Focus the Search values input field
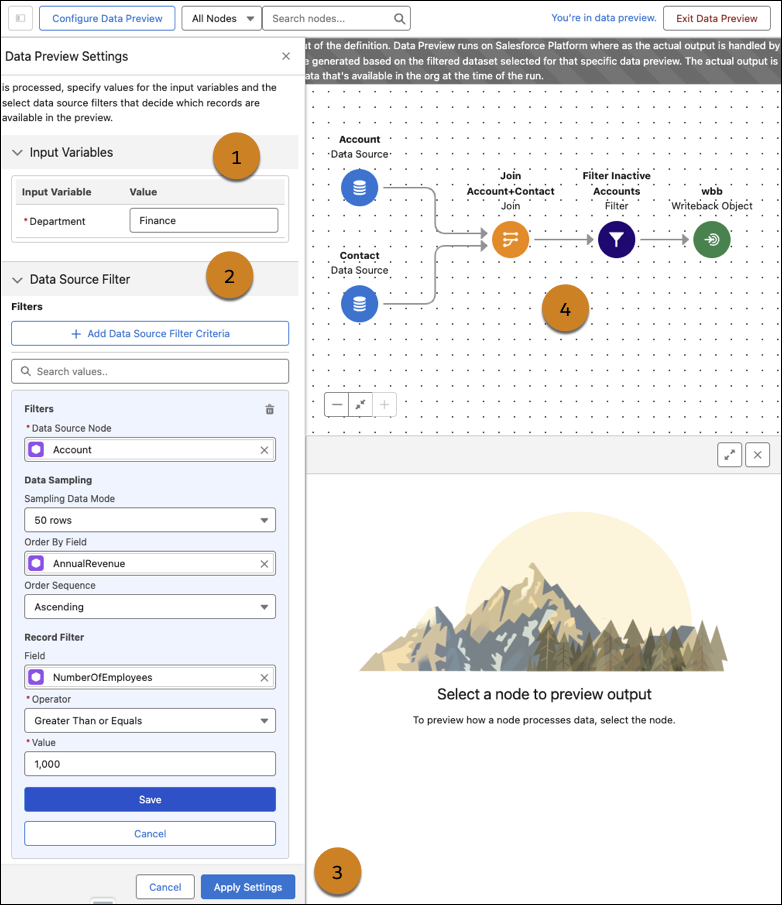This screenshot has width=782, height=905. point(150,371)
